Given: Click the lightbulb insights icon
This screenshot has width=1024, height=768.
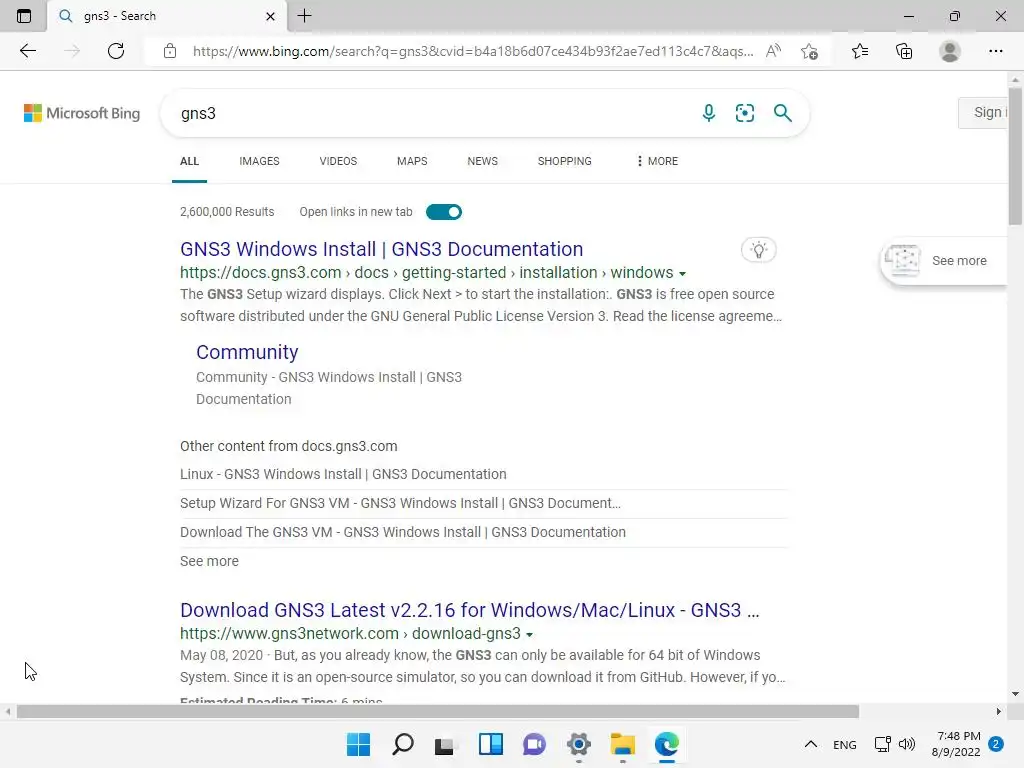Looking at the screenshot, I should [759, 249].
